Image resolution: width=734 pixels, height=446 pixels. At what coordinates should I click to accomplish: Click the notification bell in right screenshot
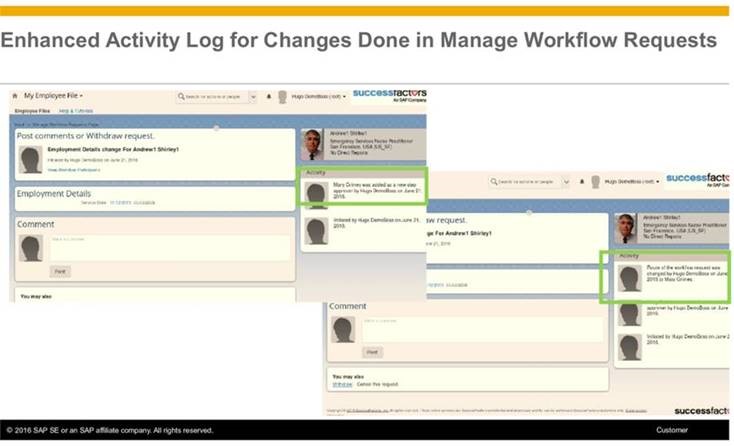pos(582,182)
